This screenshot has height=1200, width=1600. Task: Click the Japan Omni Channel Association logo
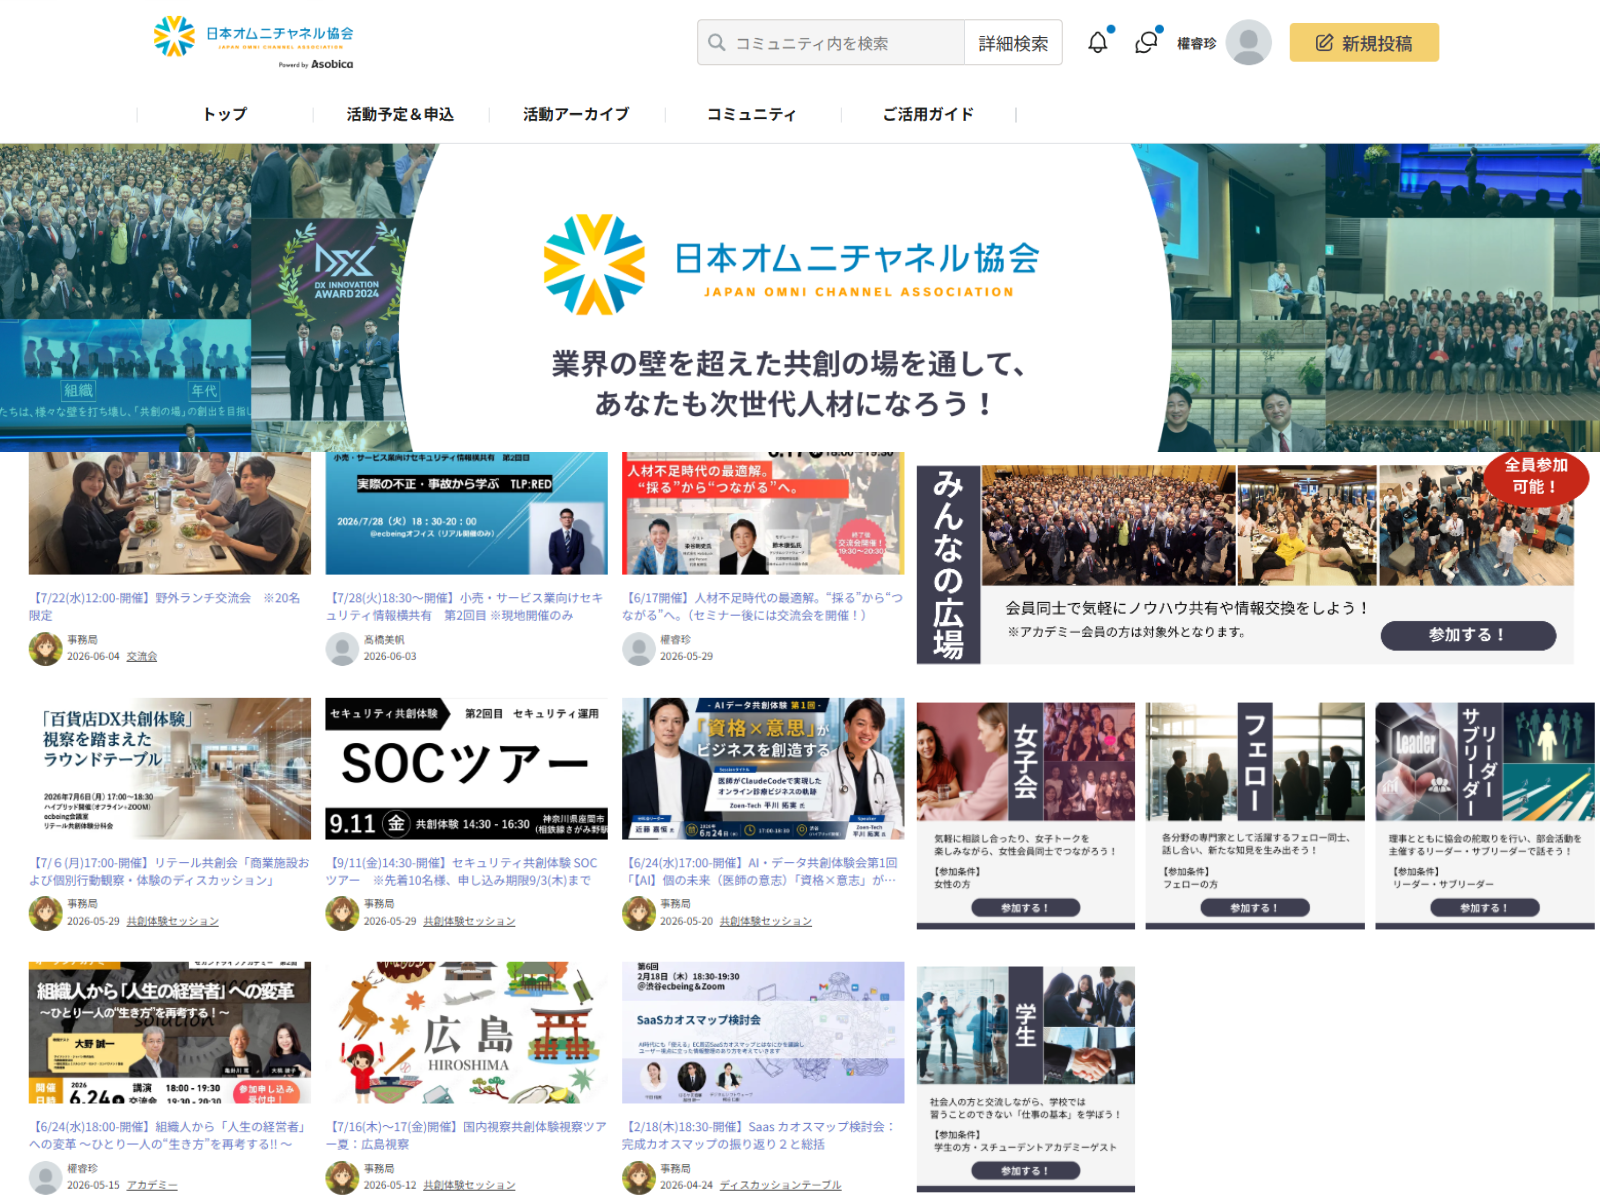tap(253, 42)
